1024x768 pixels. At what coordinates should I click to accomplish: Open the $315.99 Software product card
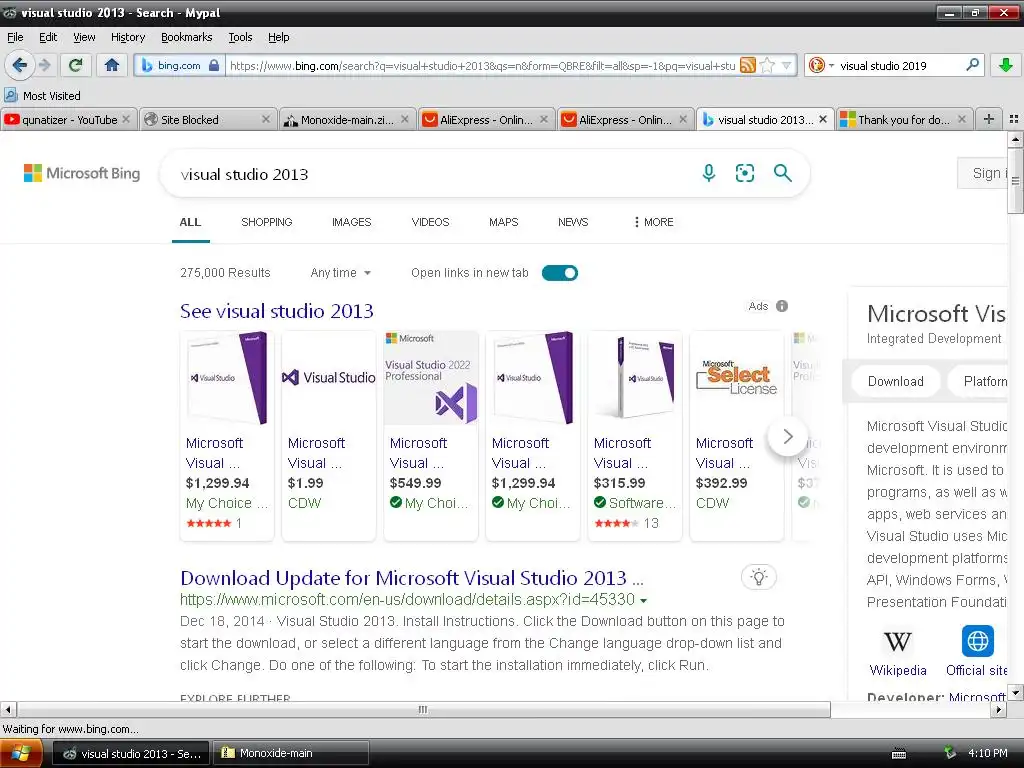(635, 436)
